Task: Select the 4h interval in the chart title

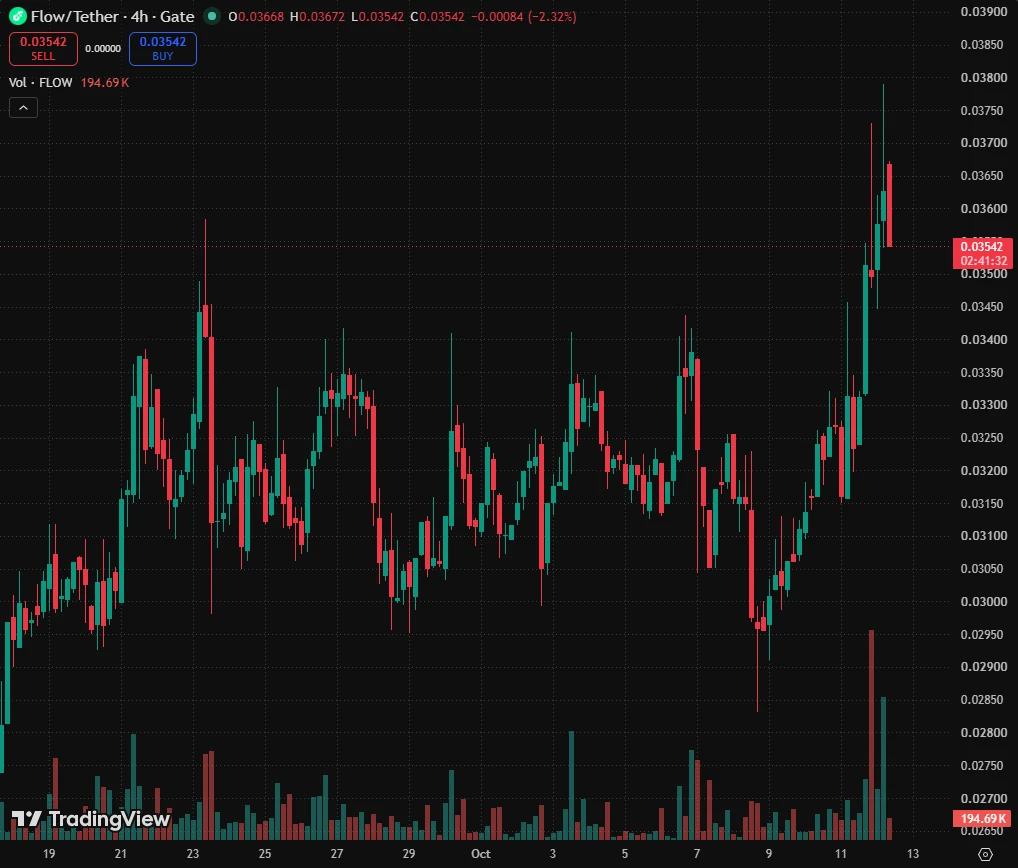Action: pos(140,16)
